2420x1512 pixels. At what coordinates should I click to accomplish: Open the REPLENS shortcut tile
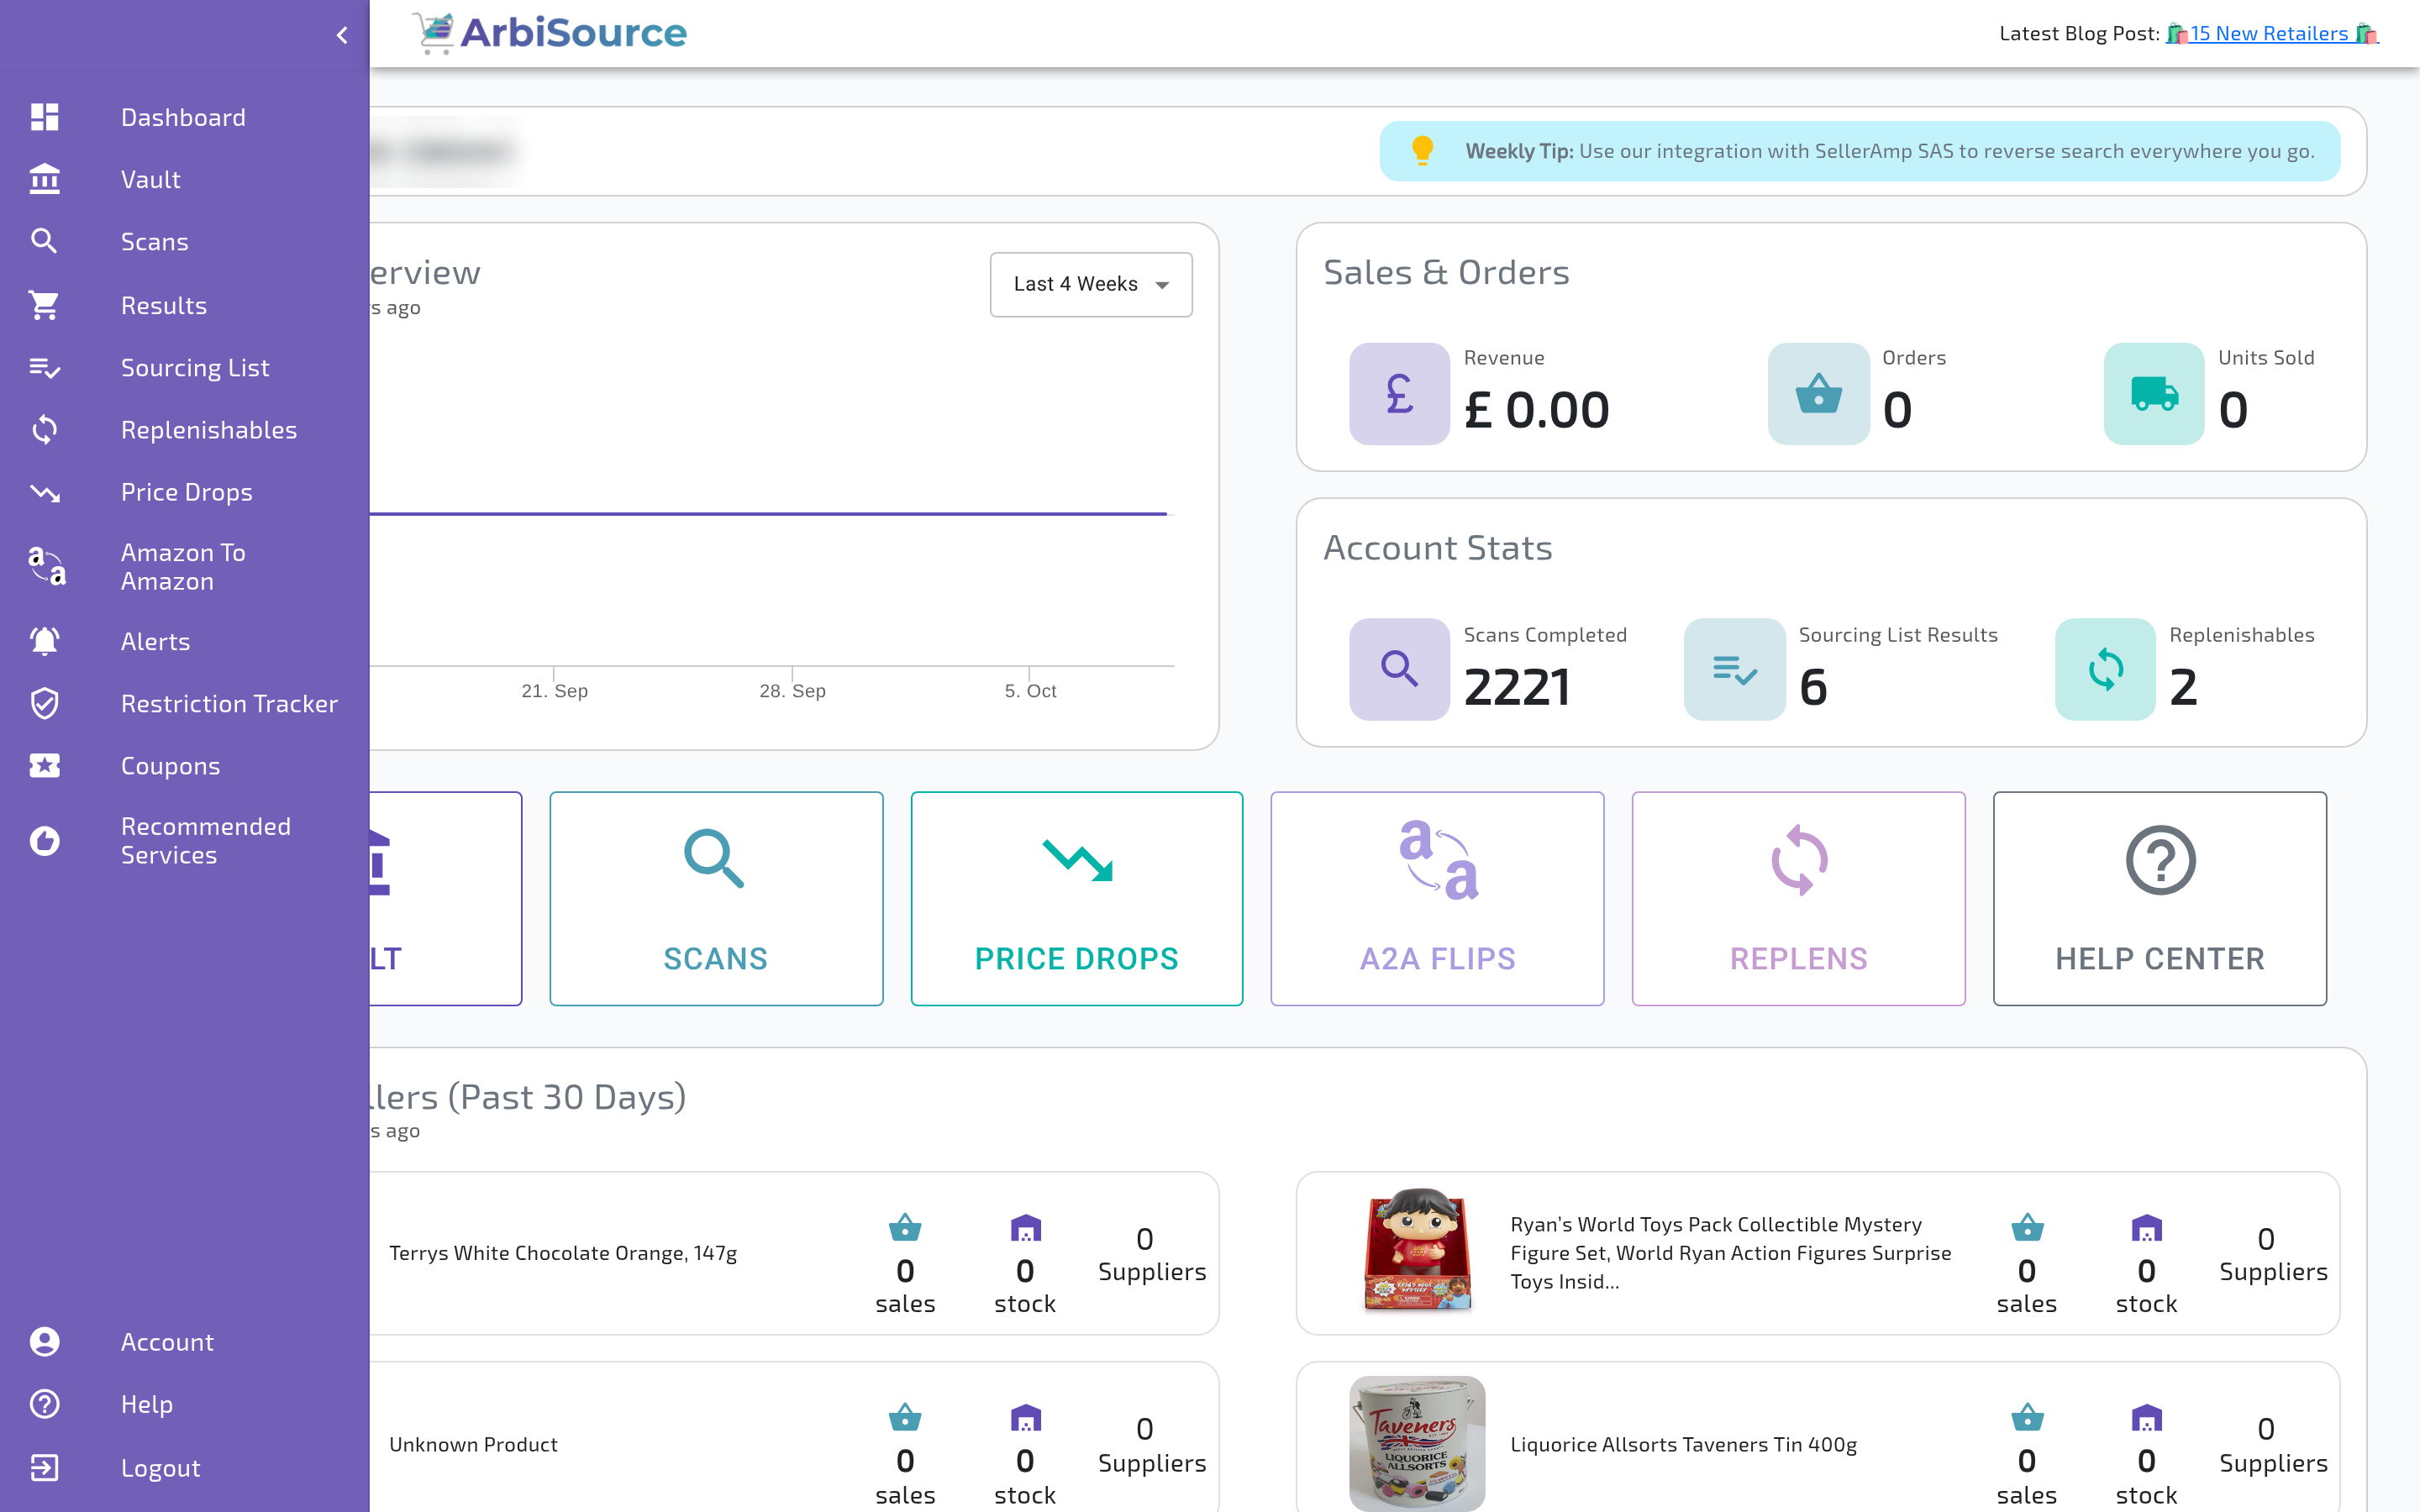click(x=1798, y=898)
